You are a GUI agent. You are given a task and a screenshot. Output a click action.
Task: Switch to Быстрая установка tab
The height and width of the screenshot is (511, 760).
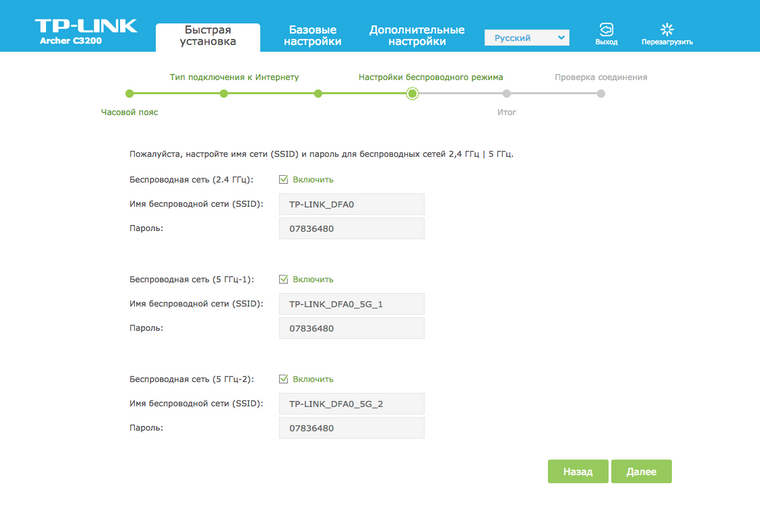pos(208,36)
